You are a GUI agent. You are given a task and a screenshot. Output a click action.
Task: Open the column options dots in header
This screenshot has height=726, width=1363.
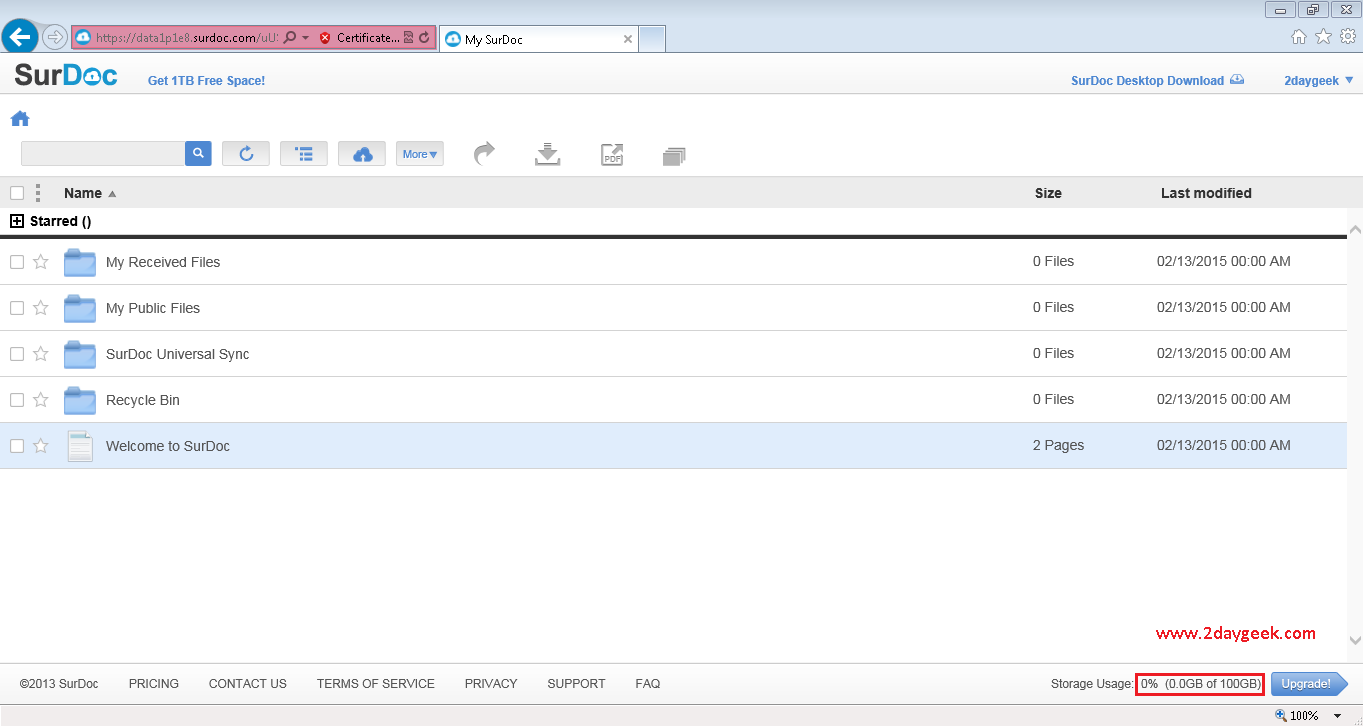pos(38,193)
